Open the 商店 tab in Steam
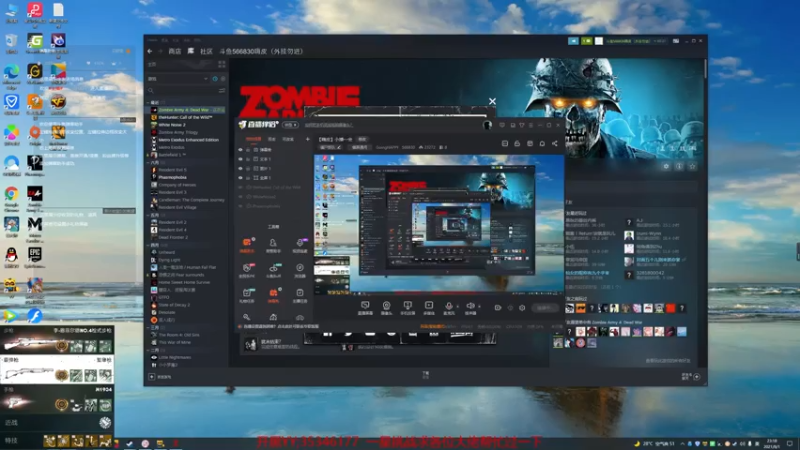The image size is (800, 450). tap(174, 52)
